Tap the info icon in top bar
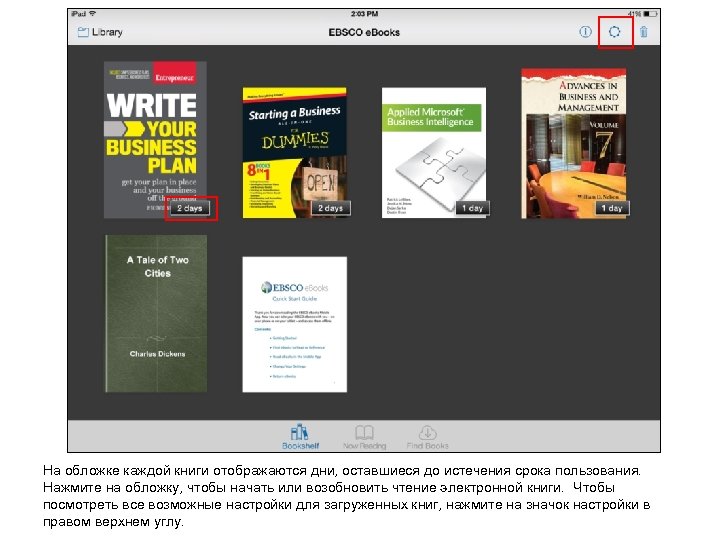Image resolution: width=720 pixels, height=540 pixels. pos(585,32)
